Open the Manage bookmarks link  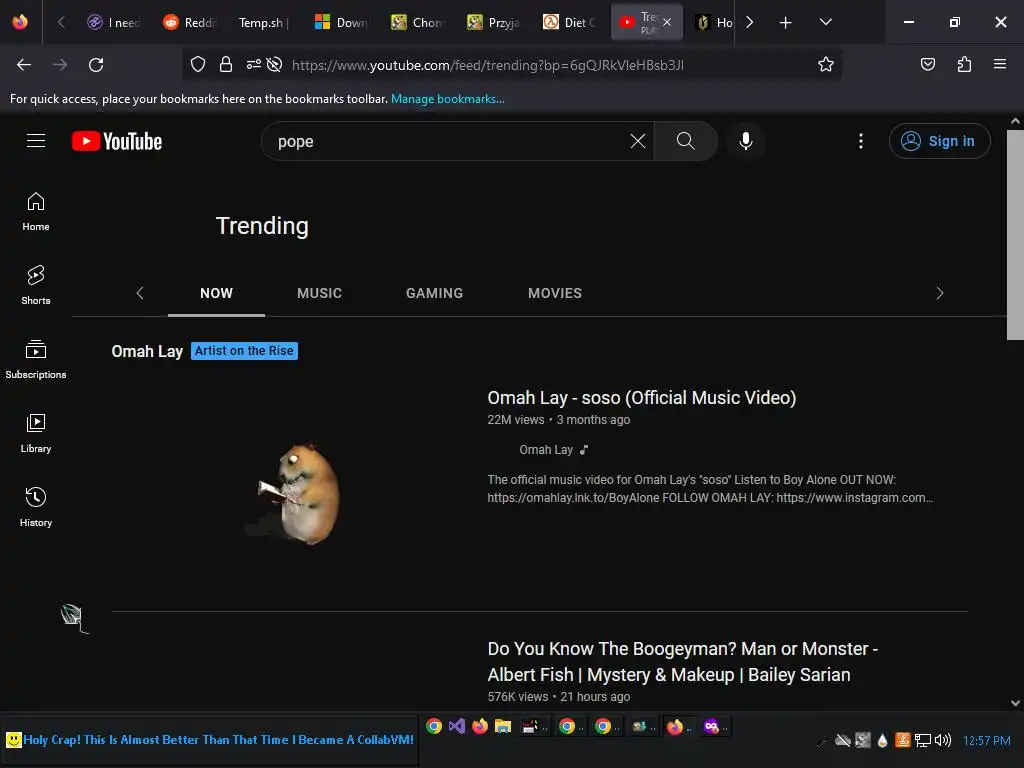click(447, 99)
